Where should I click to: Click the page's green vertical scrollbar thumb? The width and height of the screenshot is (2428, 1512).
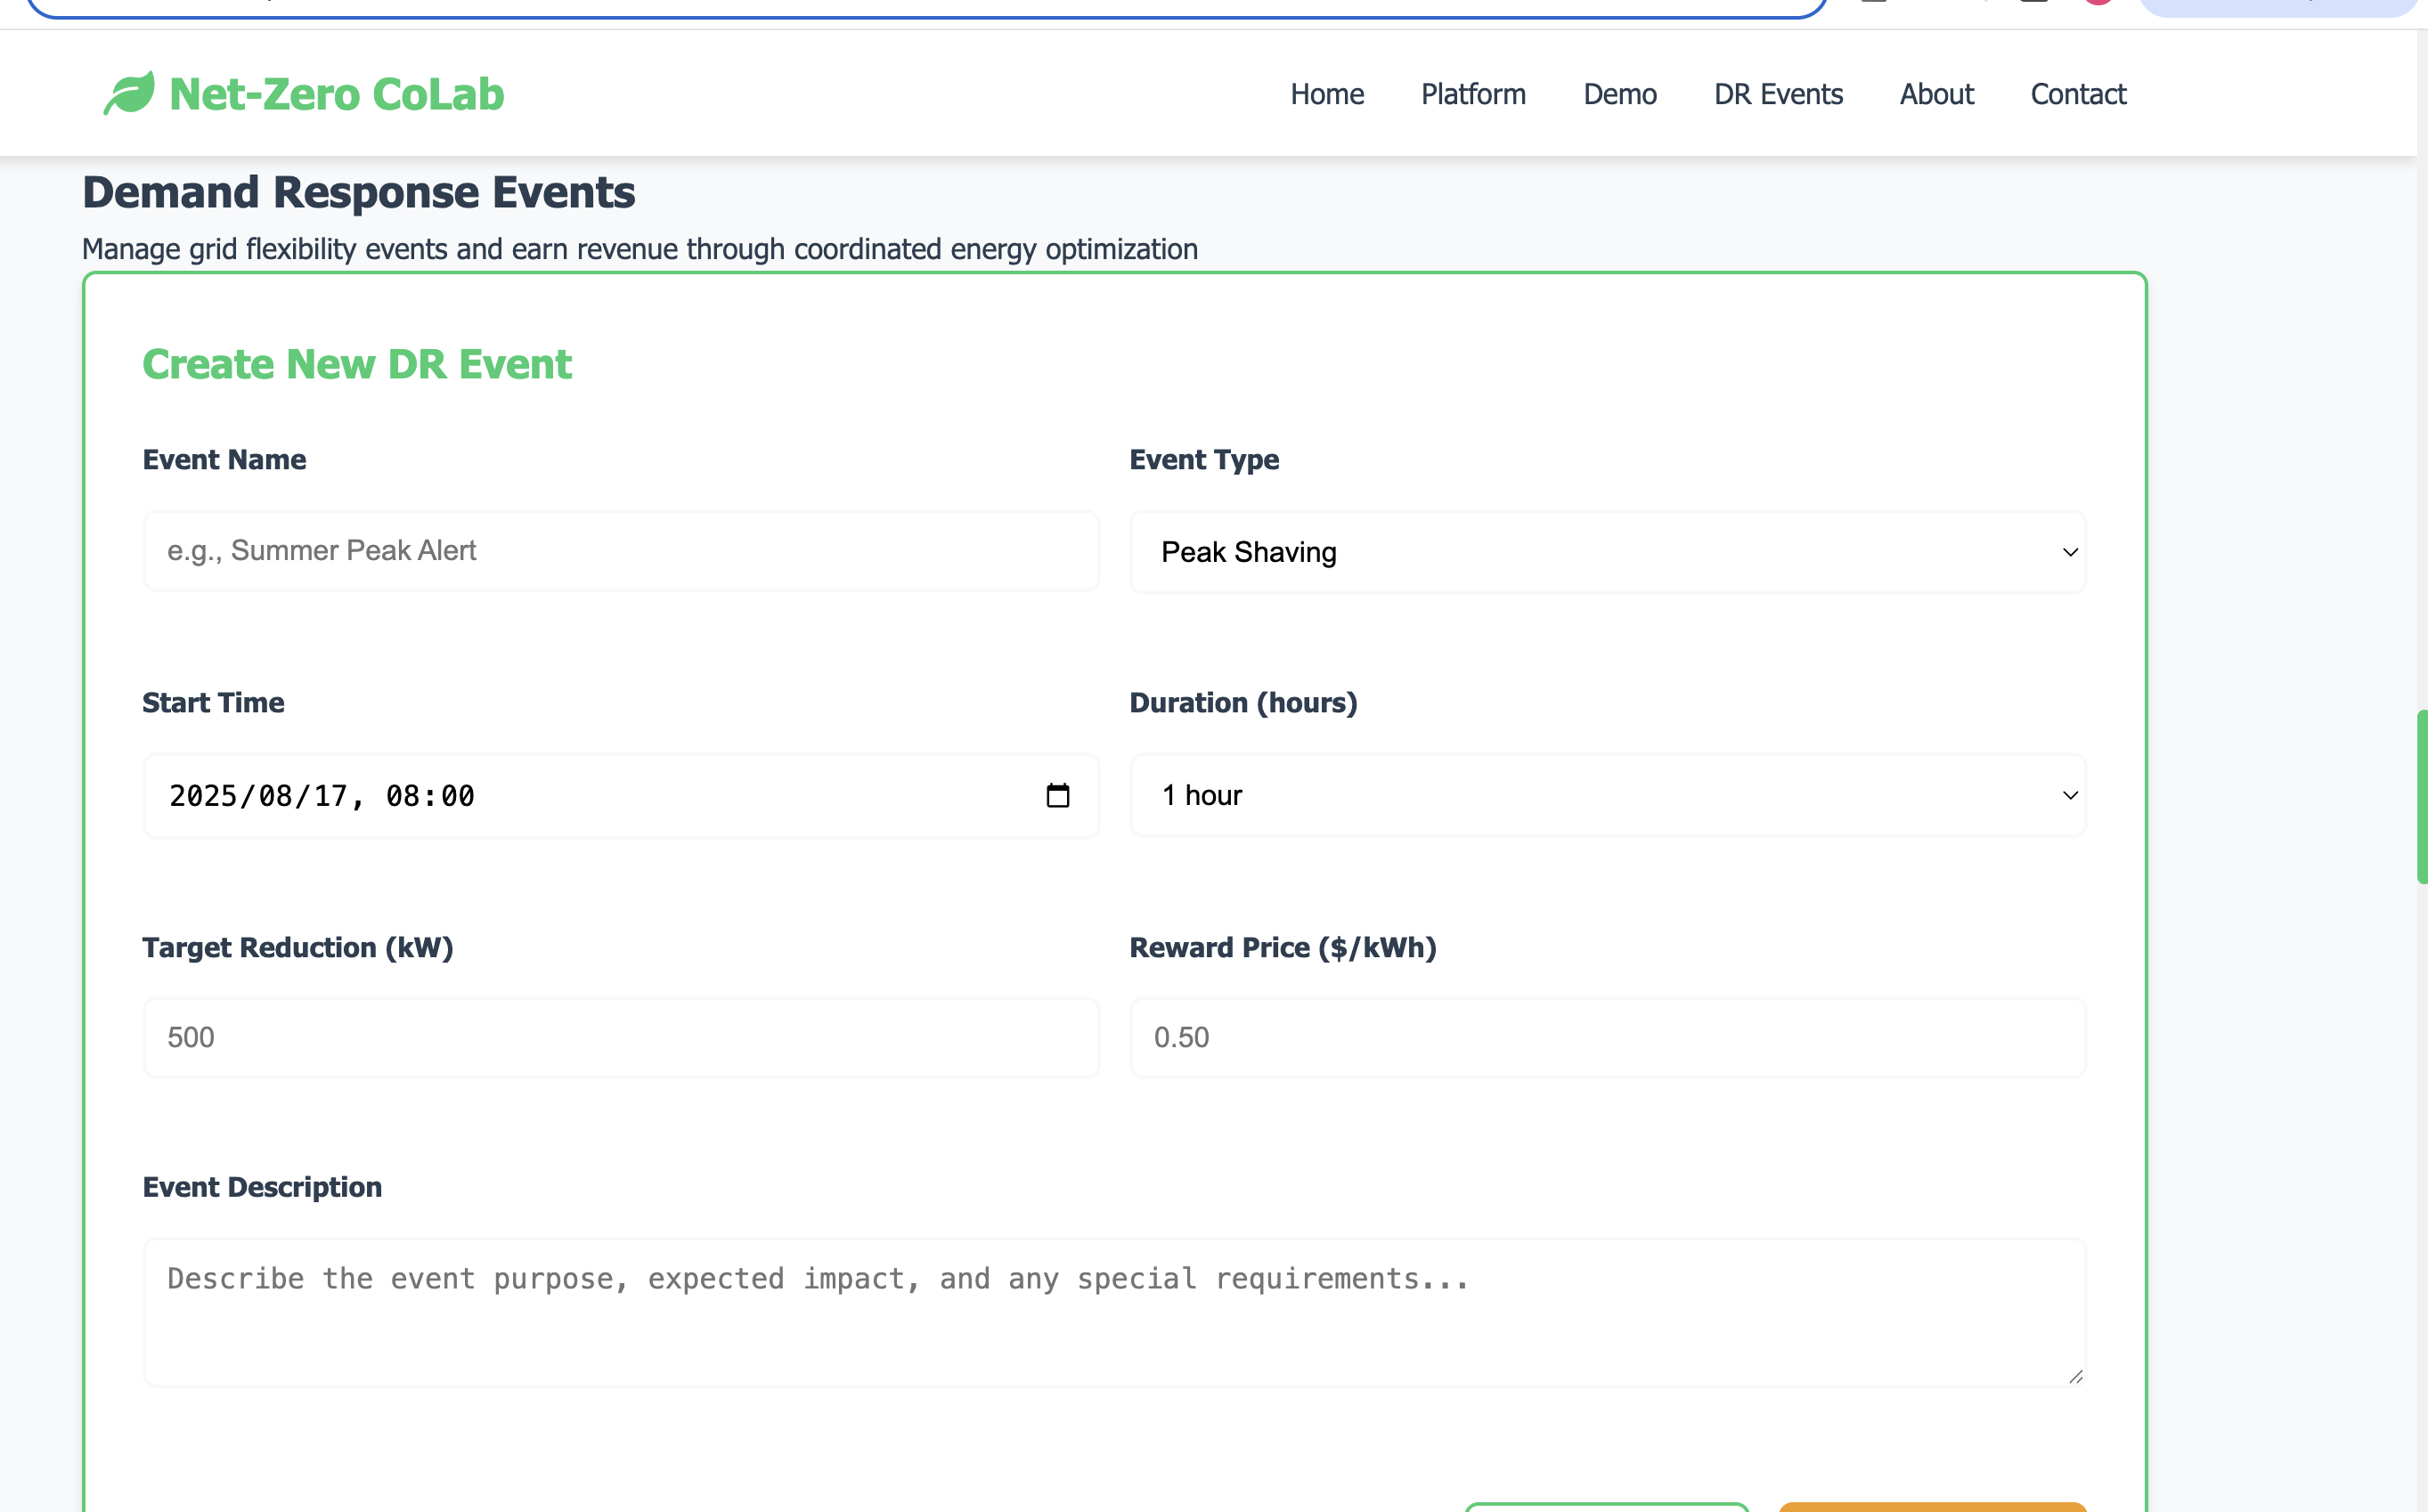(2421, 797)
